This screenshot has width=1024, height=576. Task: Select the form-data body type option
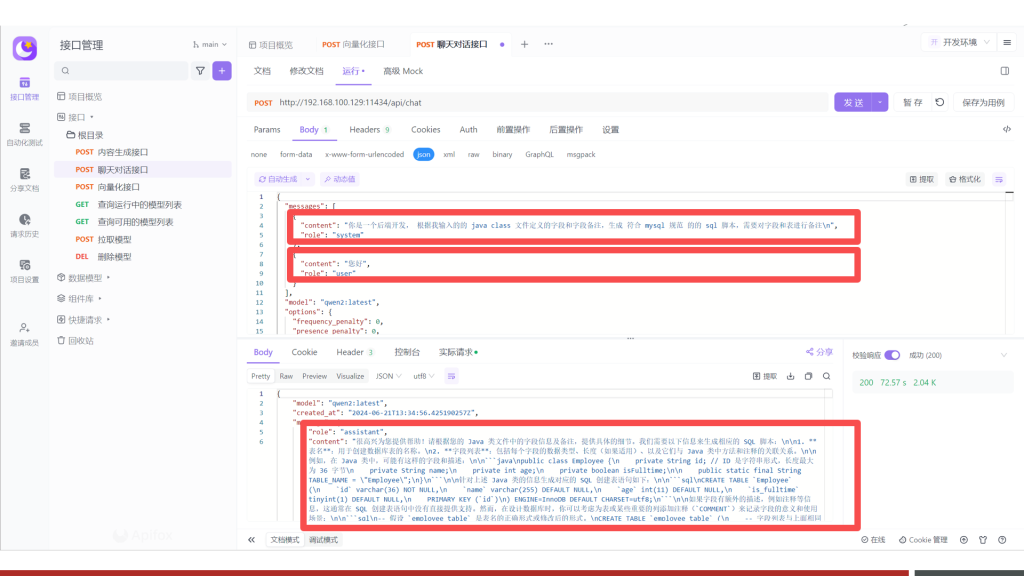(x=296, y=155)
